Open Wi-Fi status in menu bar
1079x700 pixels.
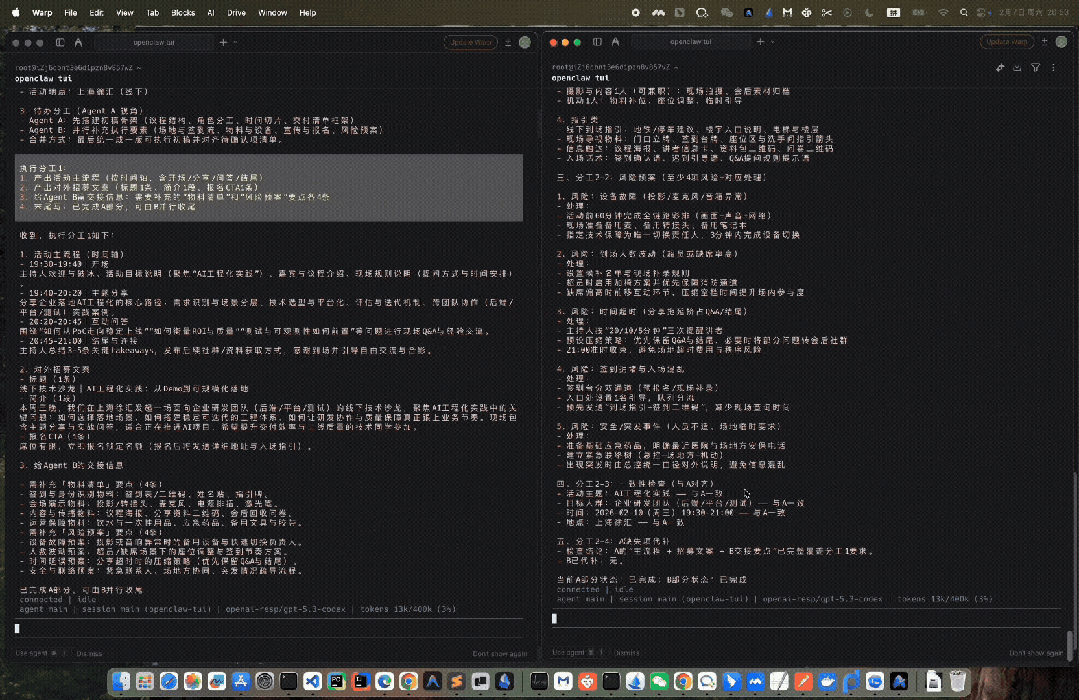click(x=943, y=12)
